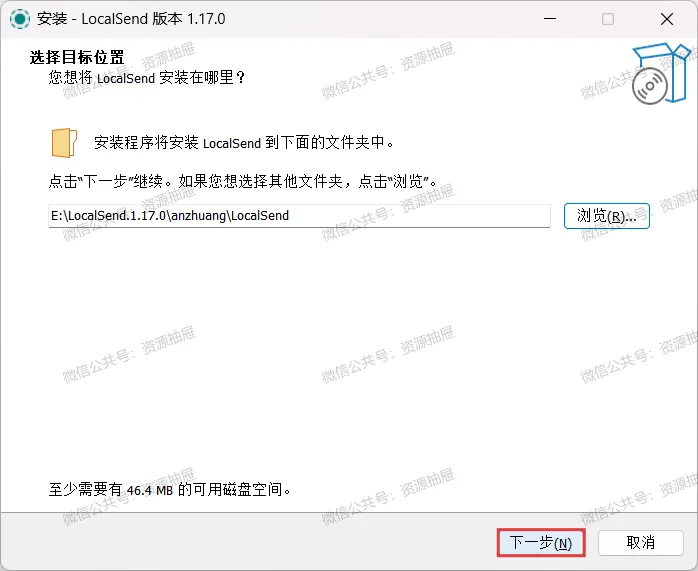The width and height of the screenshot is (698, 571).
Task: Click the text 您想将 LocalSend 安装在哪里？
Action: pyautogui.click(x=147, y=78)
